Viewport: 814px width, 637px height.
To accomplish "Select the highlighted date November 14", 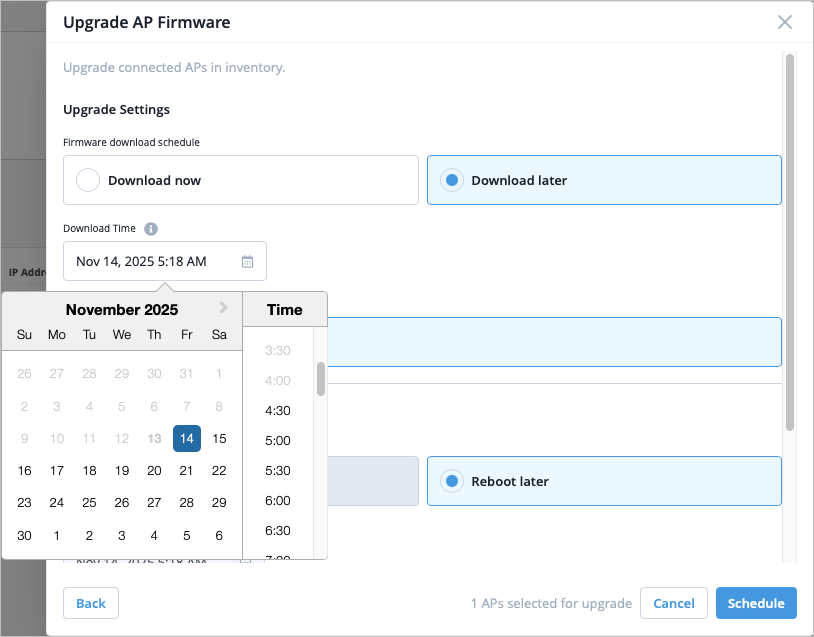I will pos(187,439).
